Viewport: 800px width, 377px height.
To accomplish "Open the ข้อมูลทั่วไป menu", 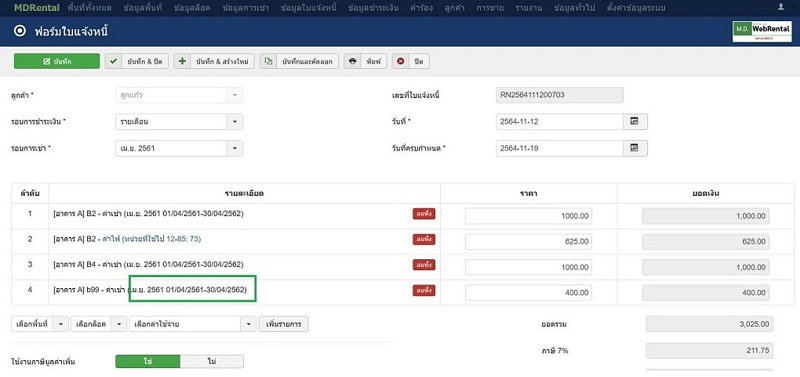I will coord(574,8).
